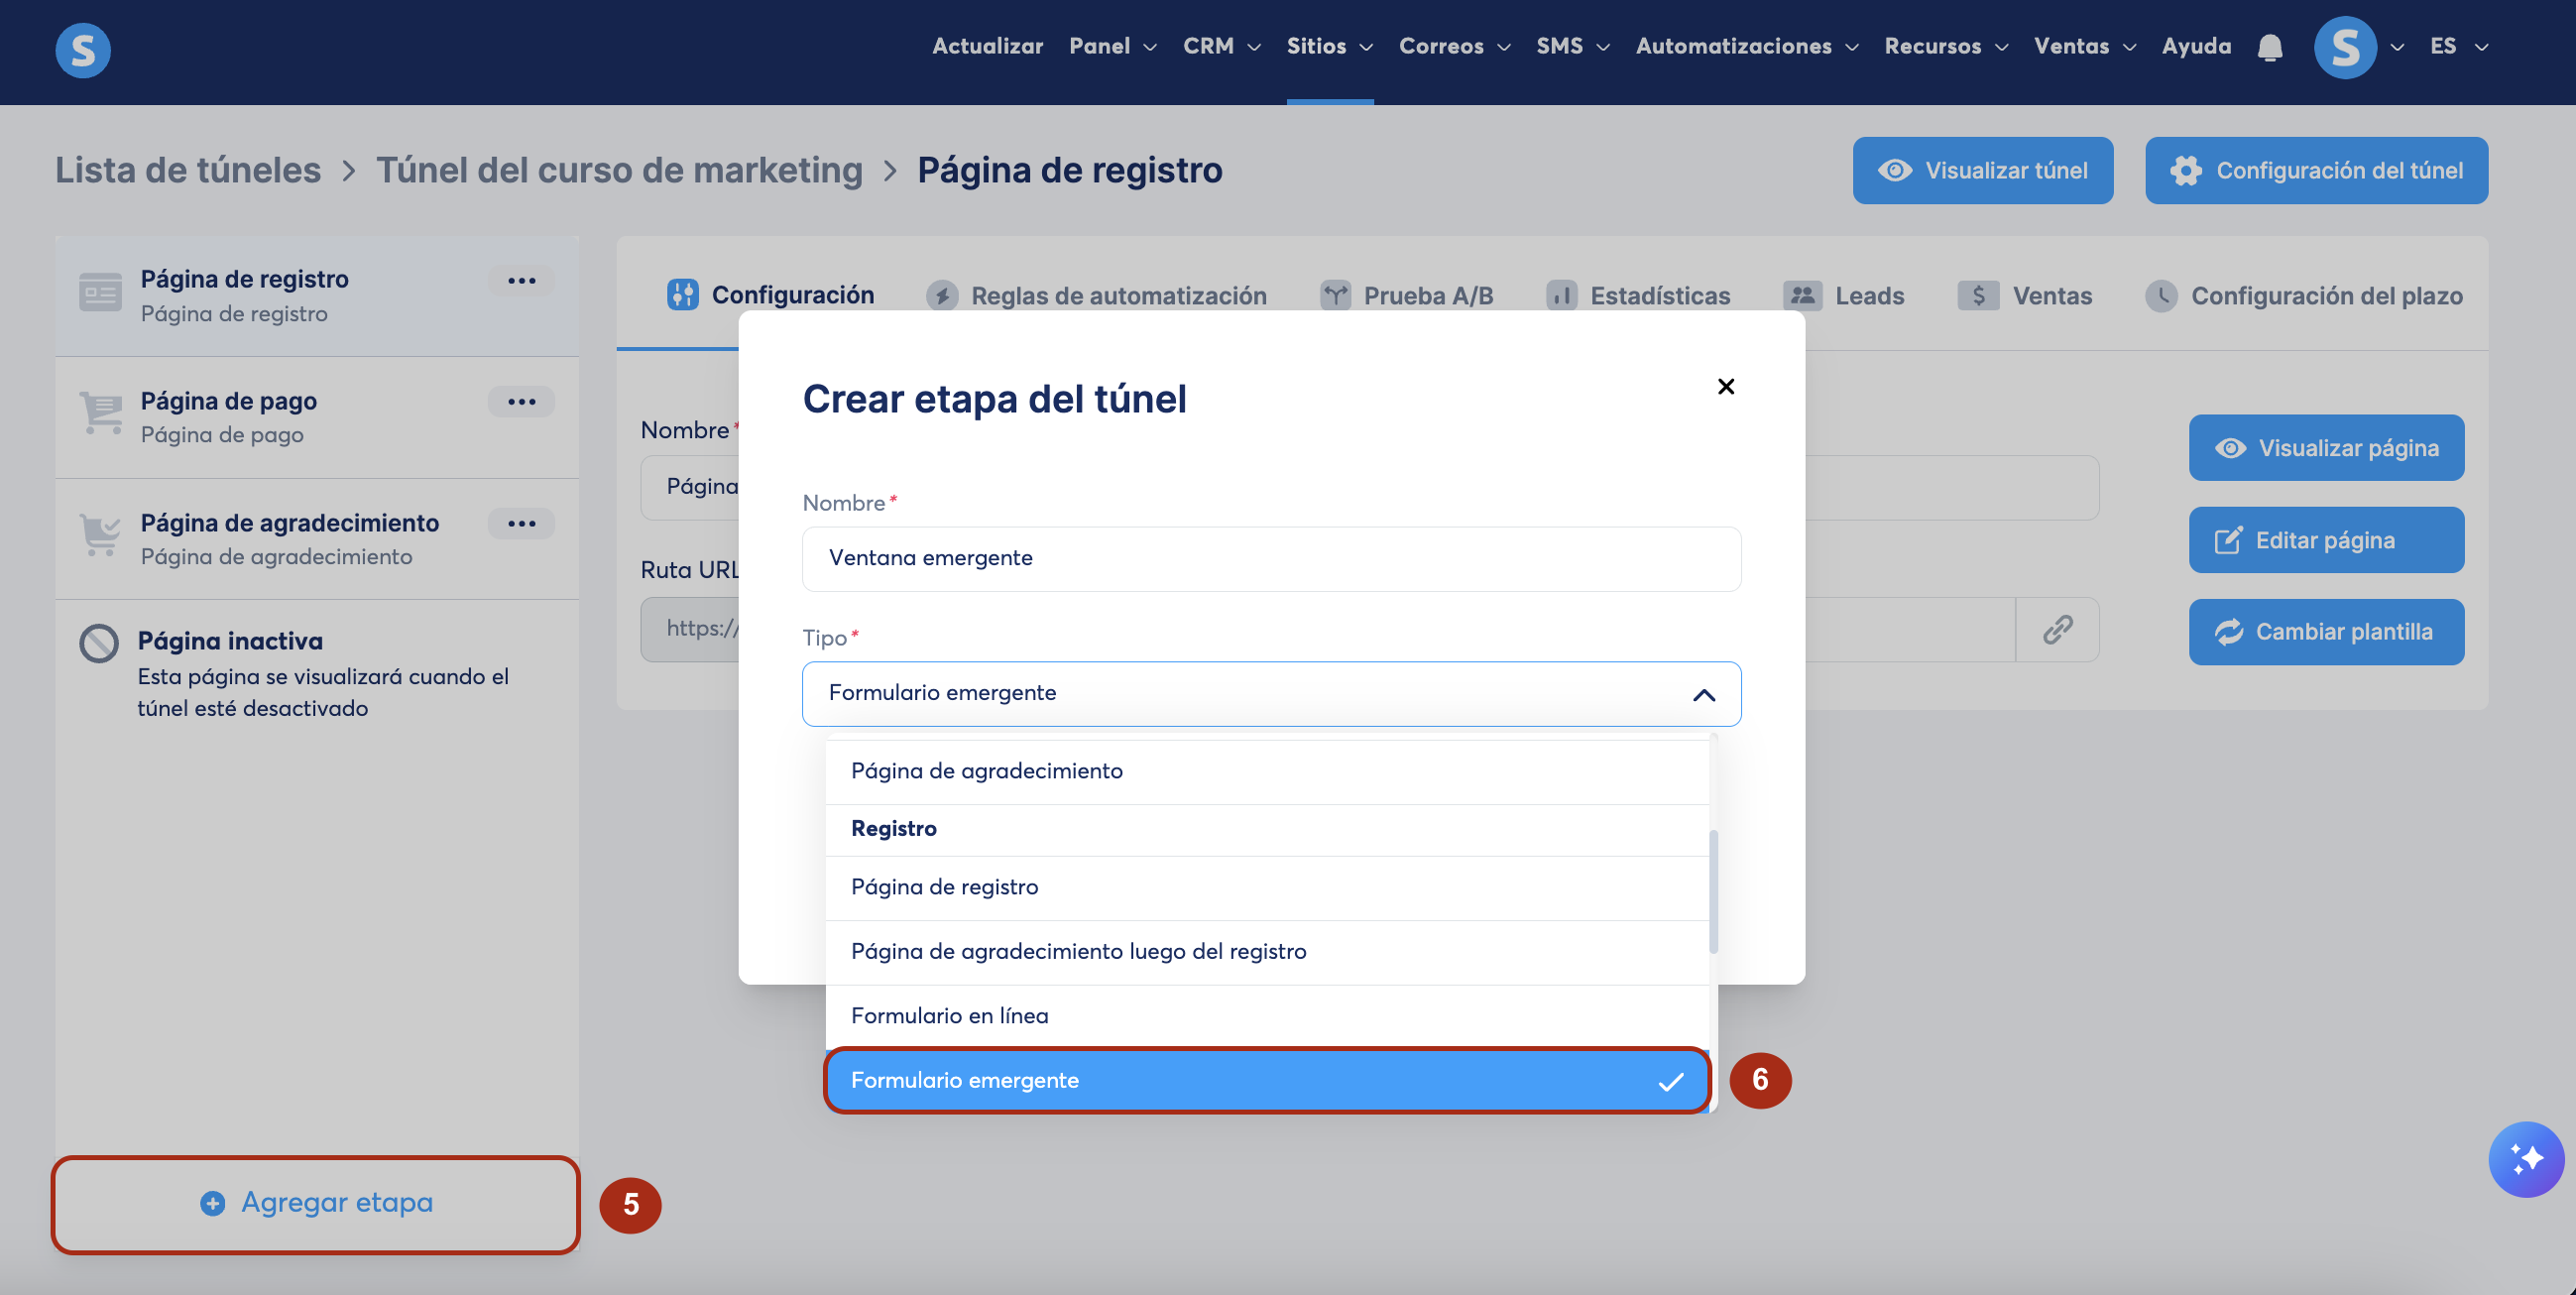Collapse the Tipo dropdown
The image size is (2576, 1295).
coord(1703,694)
